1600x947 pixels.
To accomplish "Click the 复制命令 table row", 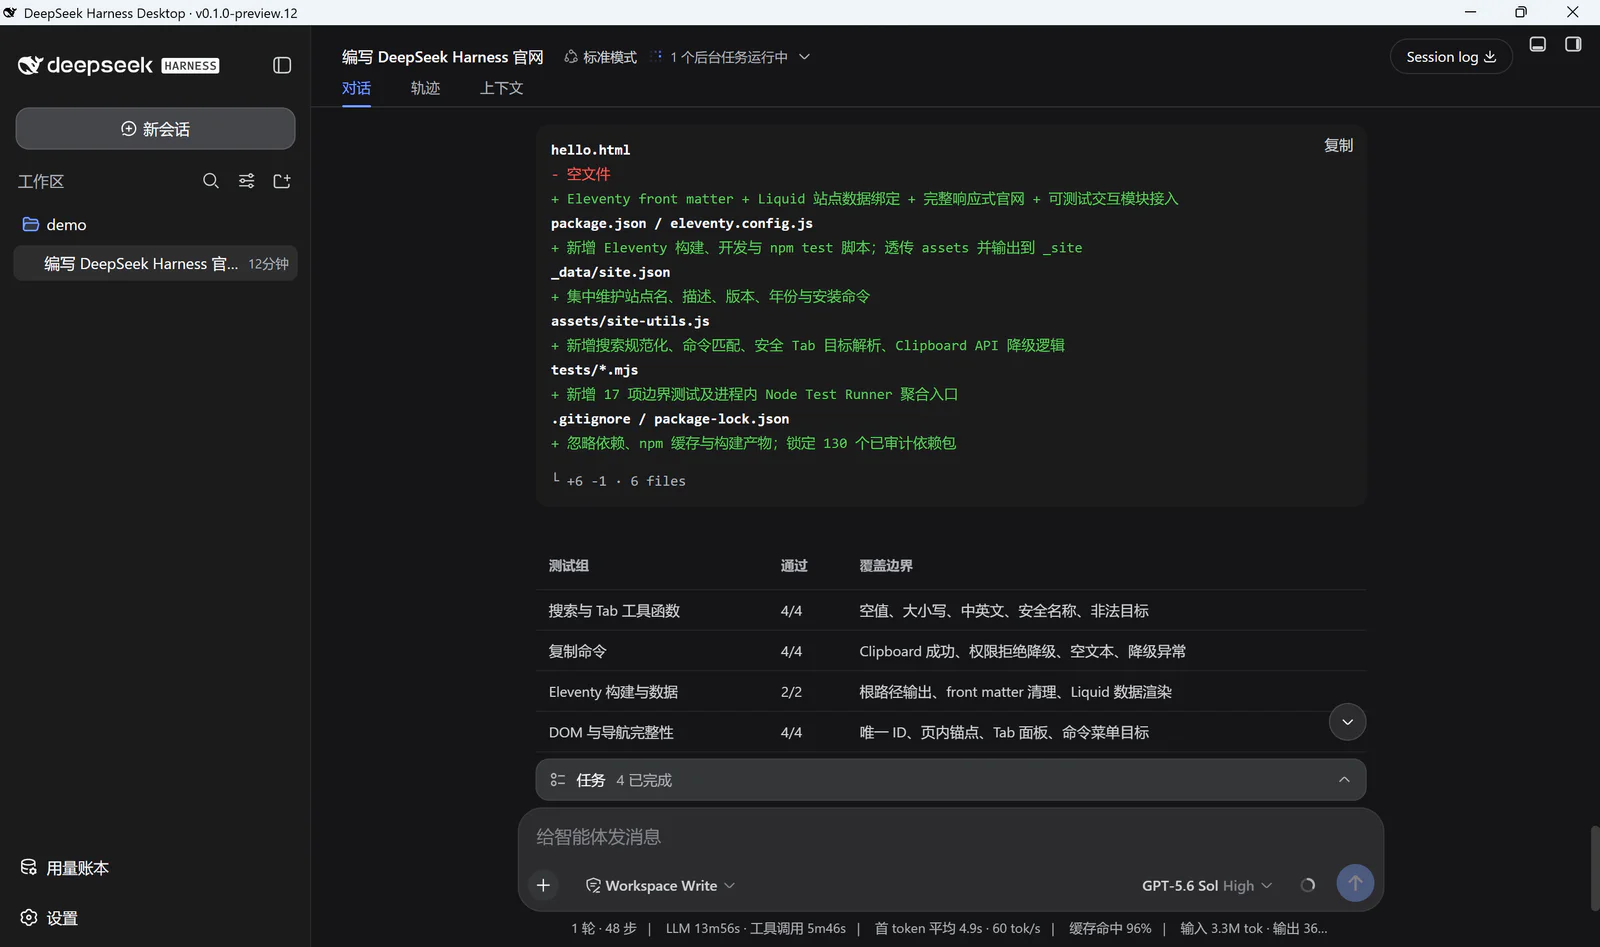I will tap(950, 651).
